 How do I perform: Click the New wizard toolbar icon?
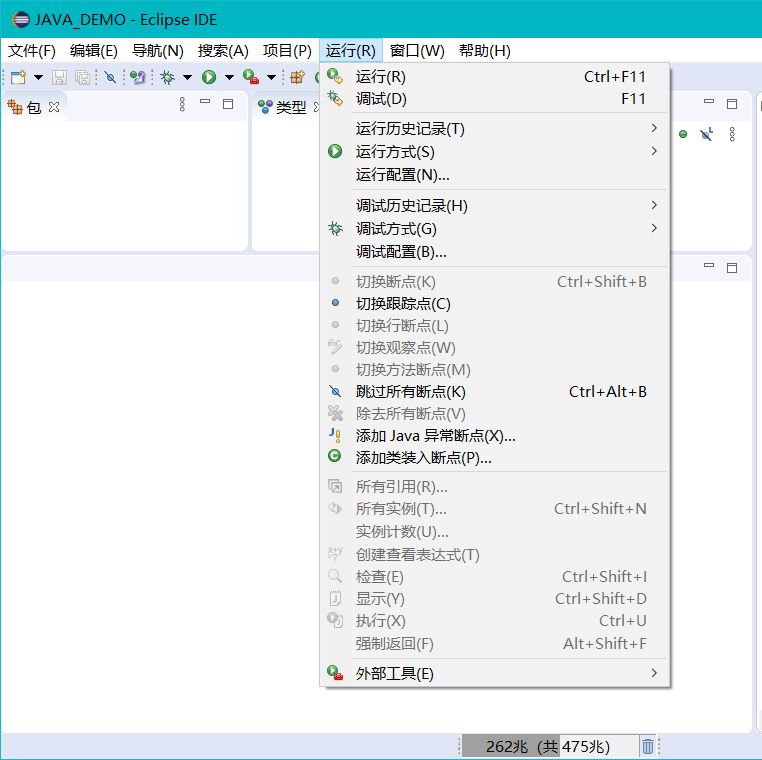[18, 77]
